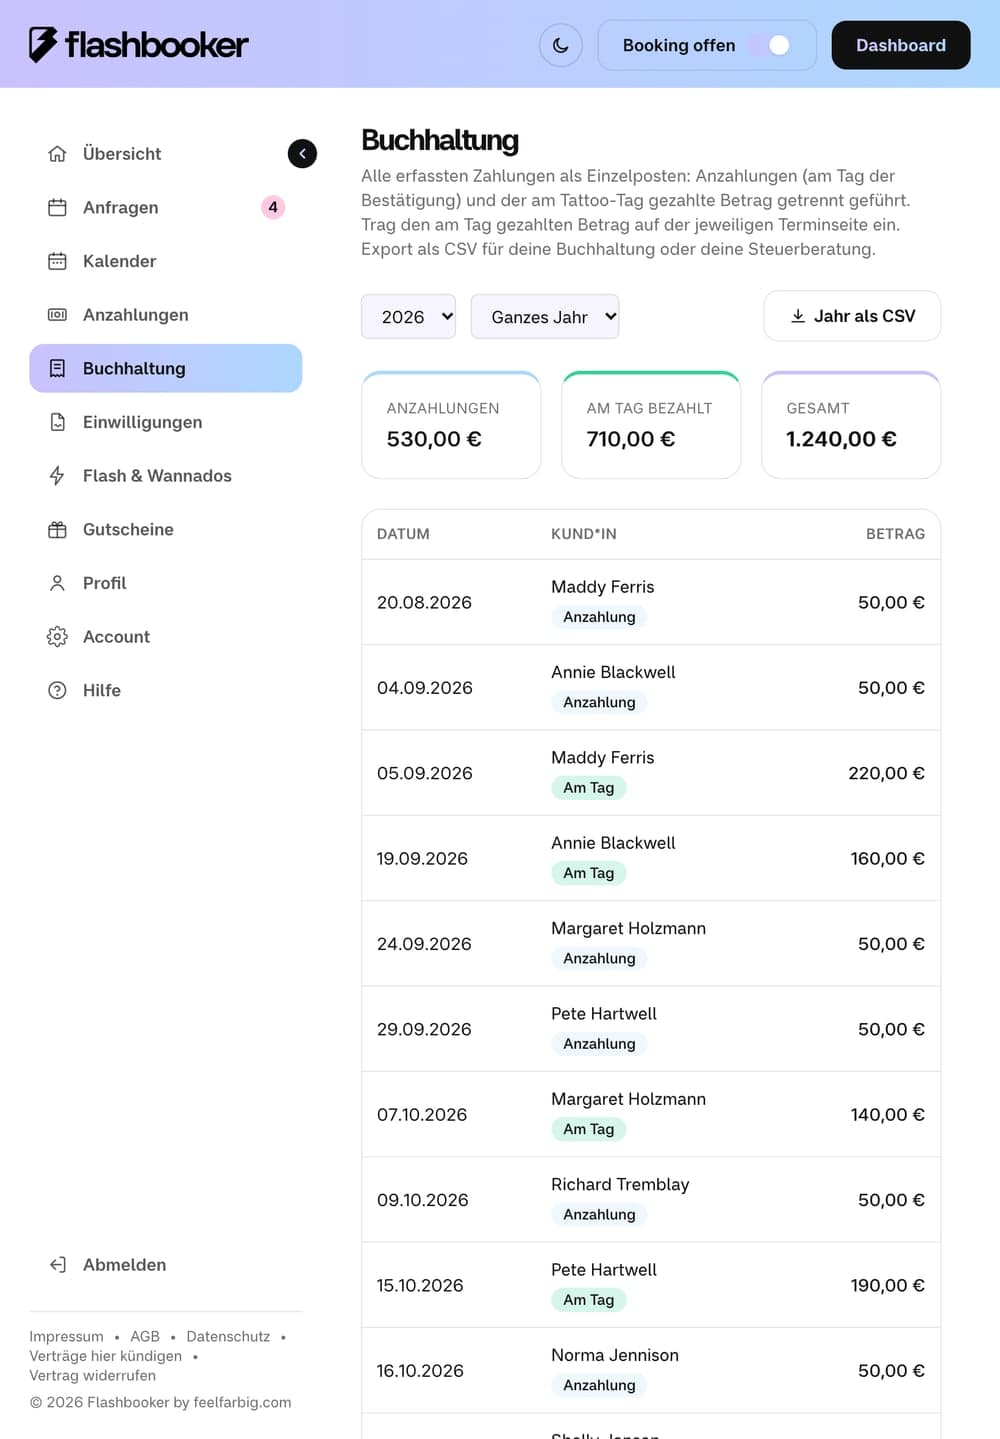Click the Hilfe question mark icon
The image size is (1000, 1439).
(57, 690)
